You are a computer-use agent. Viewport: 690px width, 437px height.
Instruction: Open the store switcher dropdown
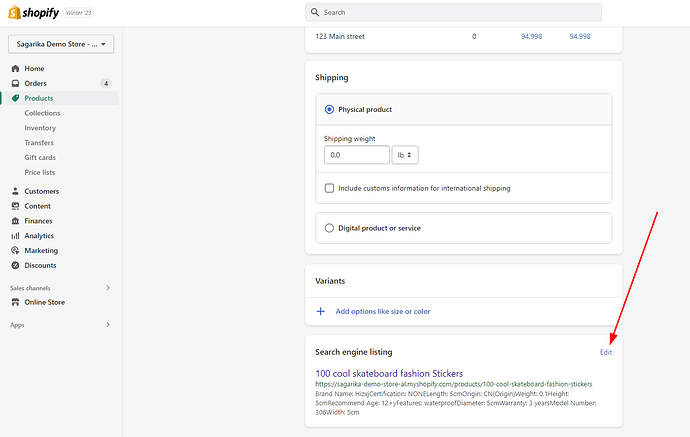coord(62,44)
